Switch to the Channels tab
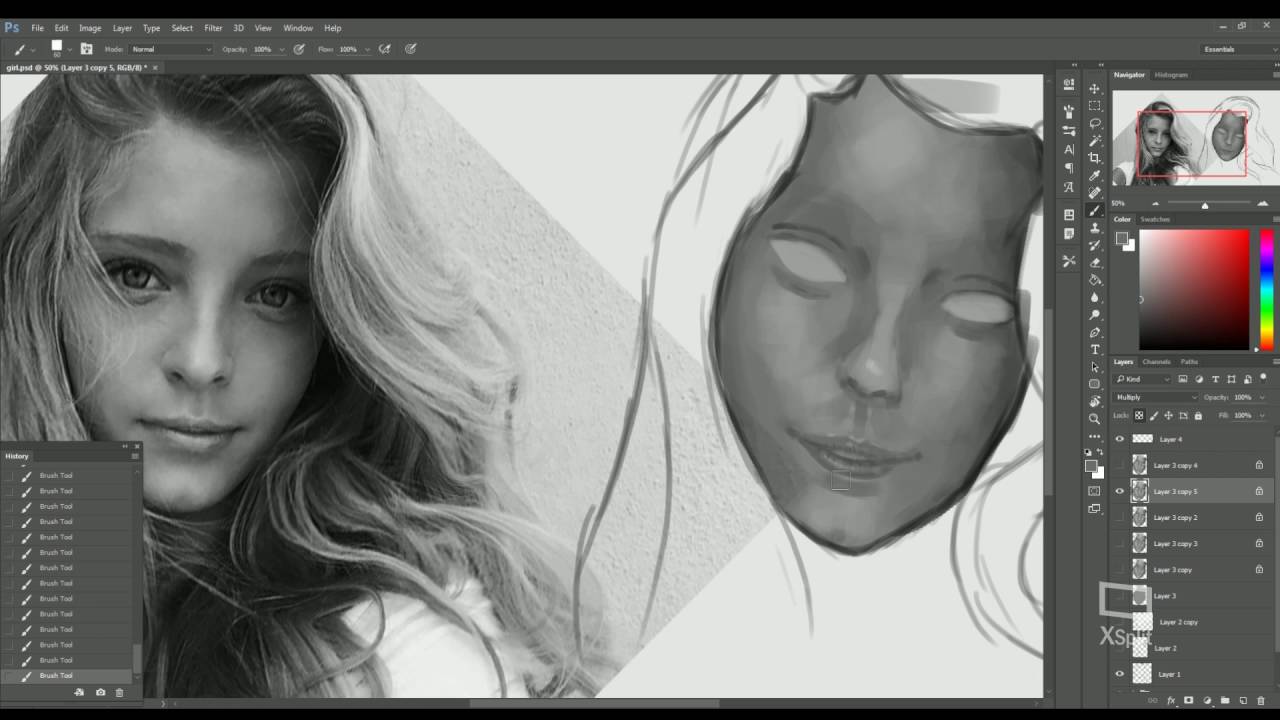Viewport: 1280px width, 720px height. tap(1156, 361)
